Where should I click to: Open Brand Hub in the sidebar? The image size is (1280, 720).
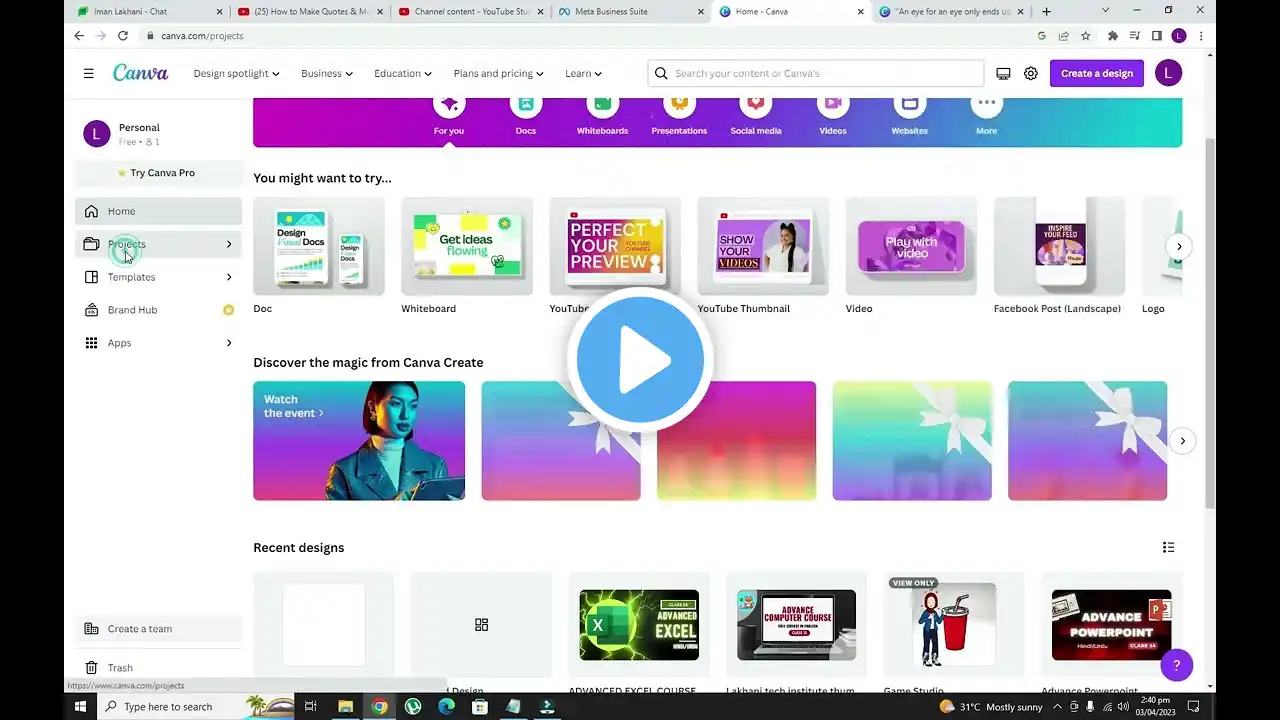point(158,310)
